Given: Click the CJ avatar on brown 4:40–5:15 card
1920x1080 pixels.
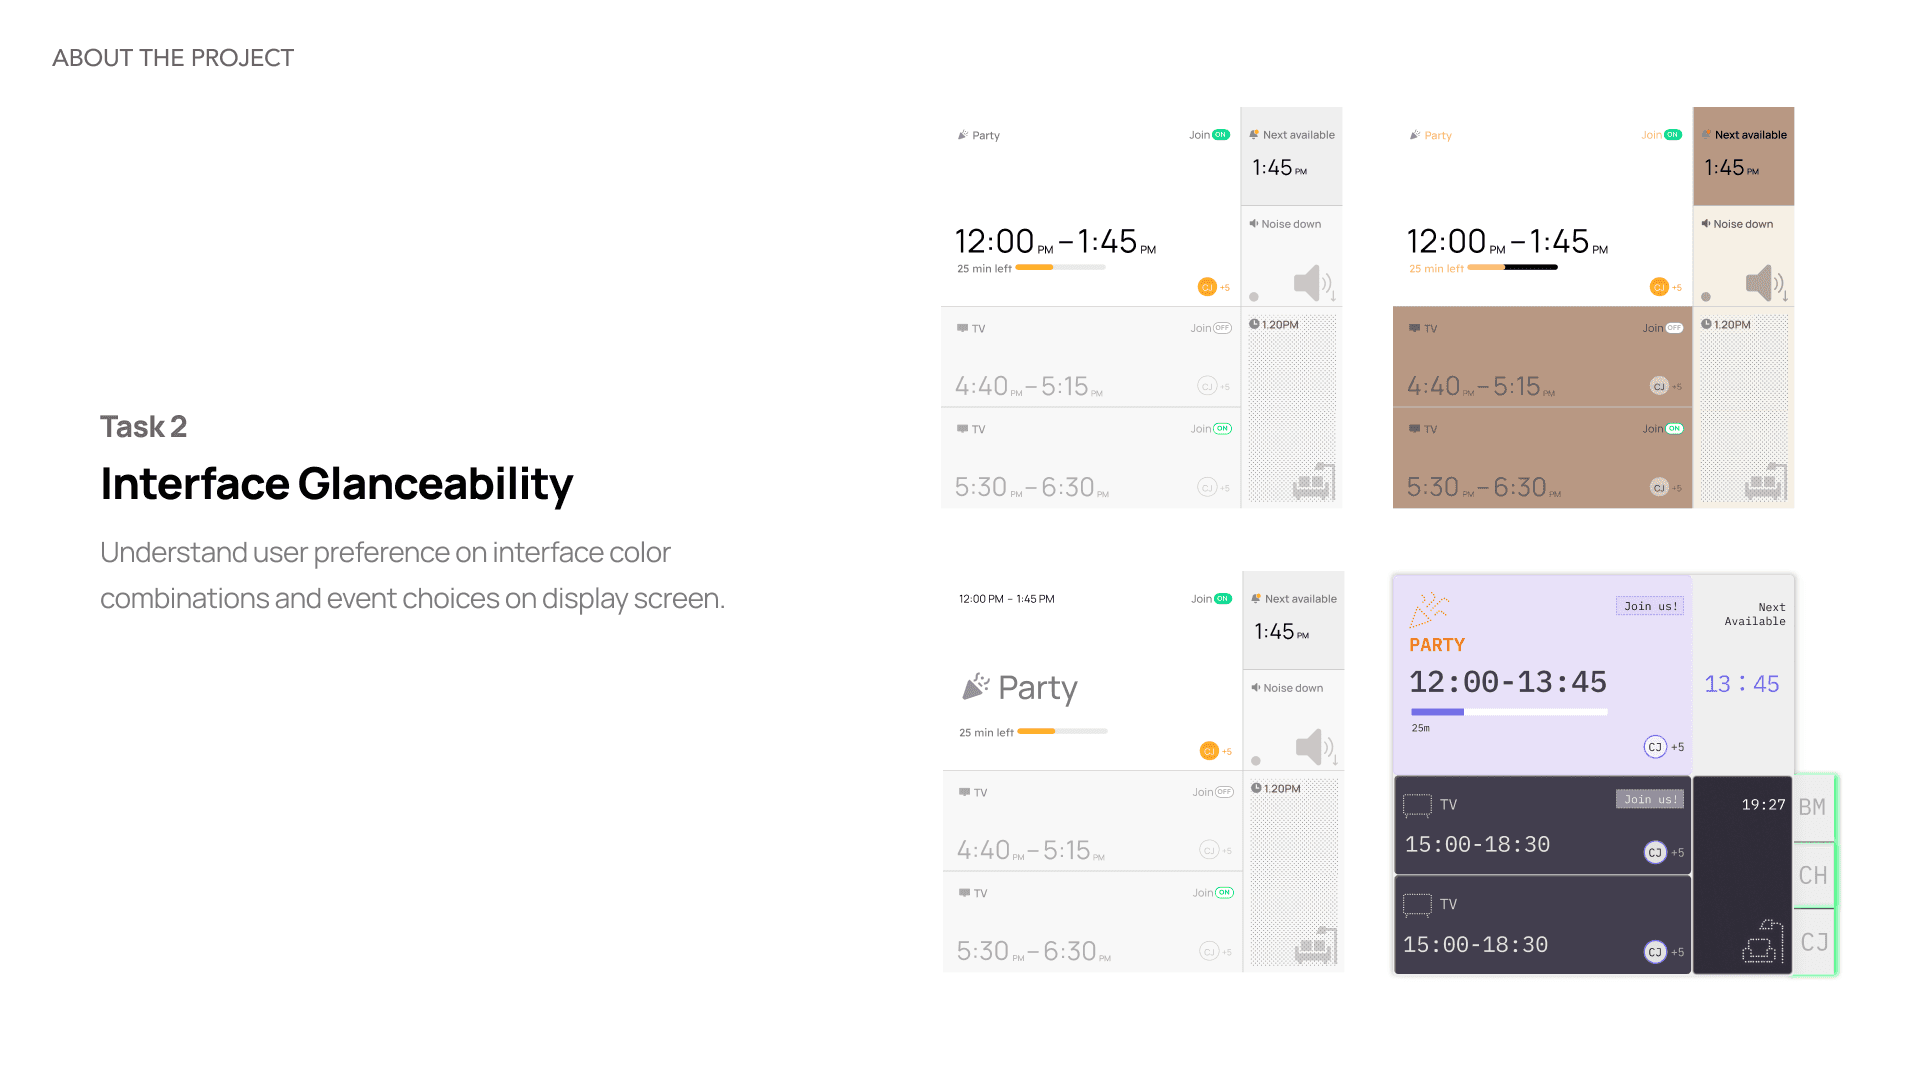Looking at the screenshot, I should (1659, 387).
